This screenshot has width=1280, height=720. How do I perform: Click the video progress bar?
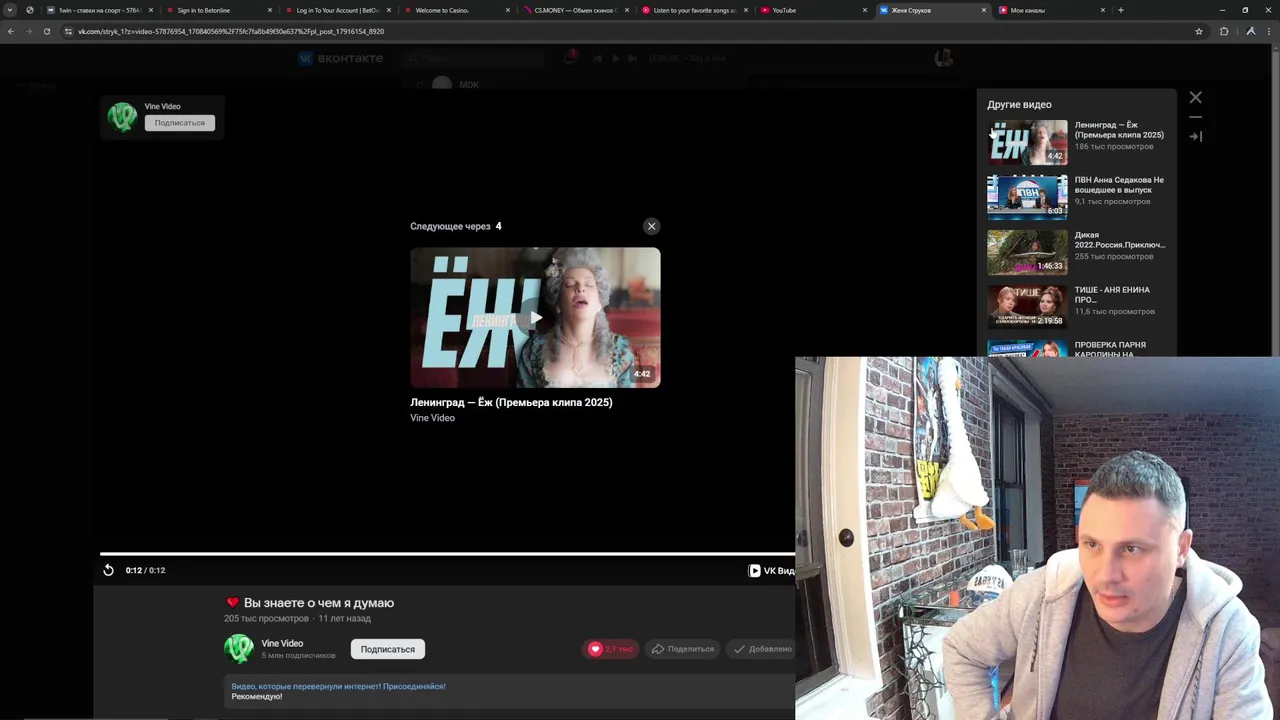coord(447,553)
